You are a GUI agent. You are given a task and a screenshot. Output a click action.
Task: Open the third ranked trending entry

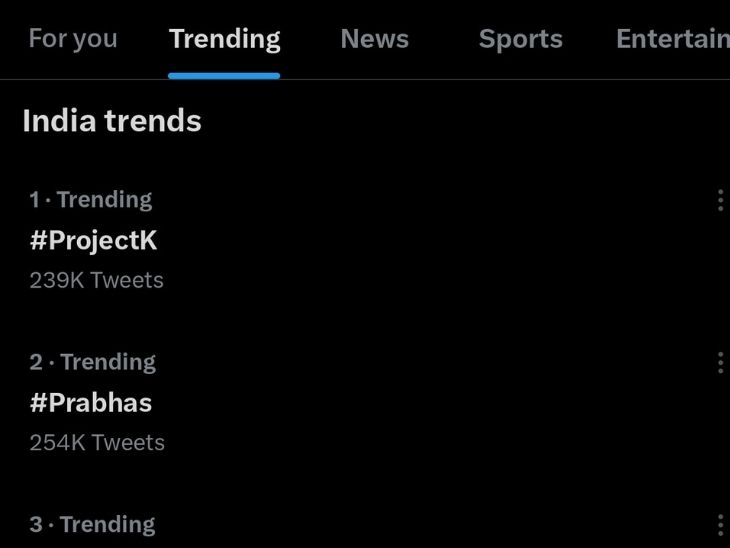pyautogui.click(x=93, y=525)
